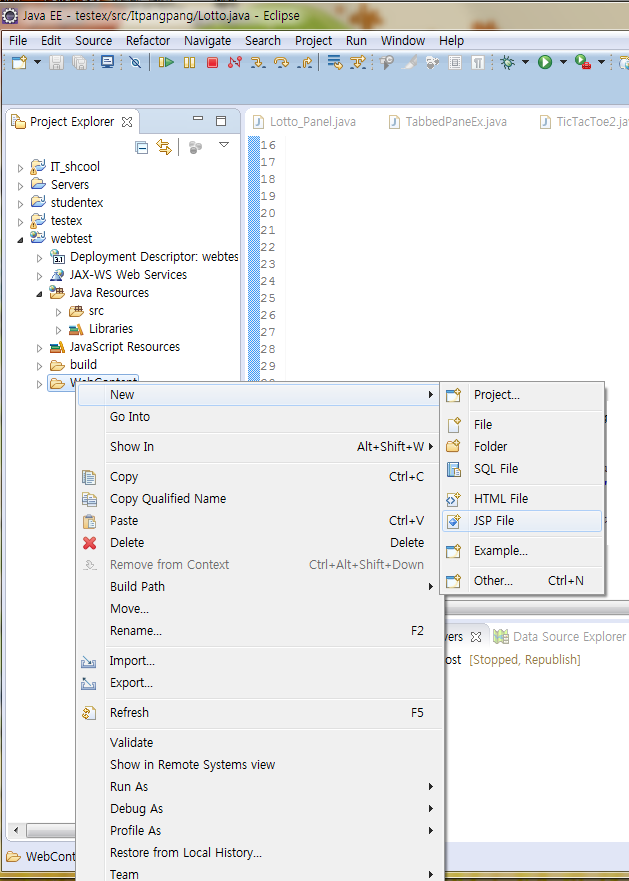Choose Project... from New submenu
This screenshot has width=629, height=881.
522,395
